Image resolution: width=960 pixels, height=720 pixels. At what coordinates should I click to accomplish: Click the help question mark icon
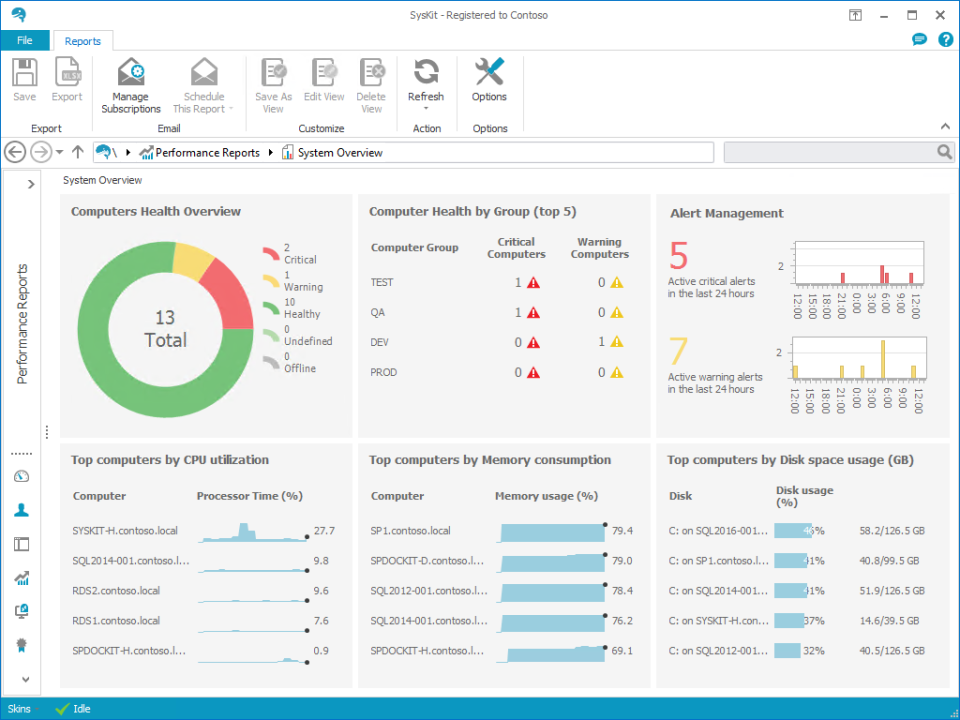click(x=945, y=40)
